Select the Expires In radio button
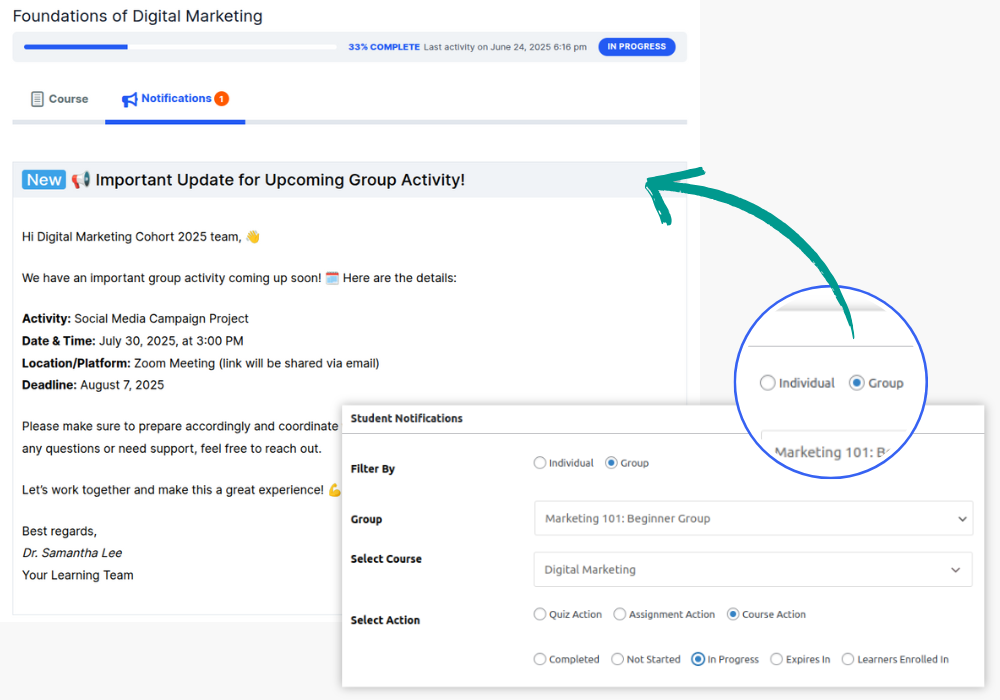This screenshot has height=700, width=1000. [776, 659]
